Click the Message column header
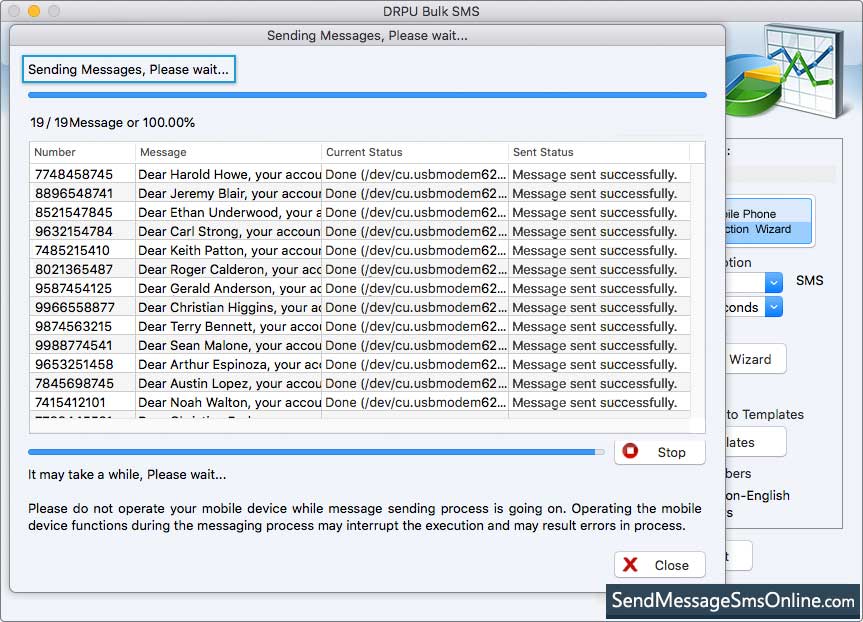 (228, 152)
